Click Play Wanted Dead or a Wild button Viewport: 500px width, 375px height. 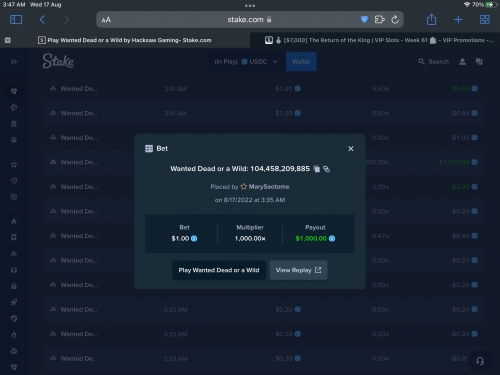point(219,270)
